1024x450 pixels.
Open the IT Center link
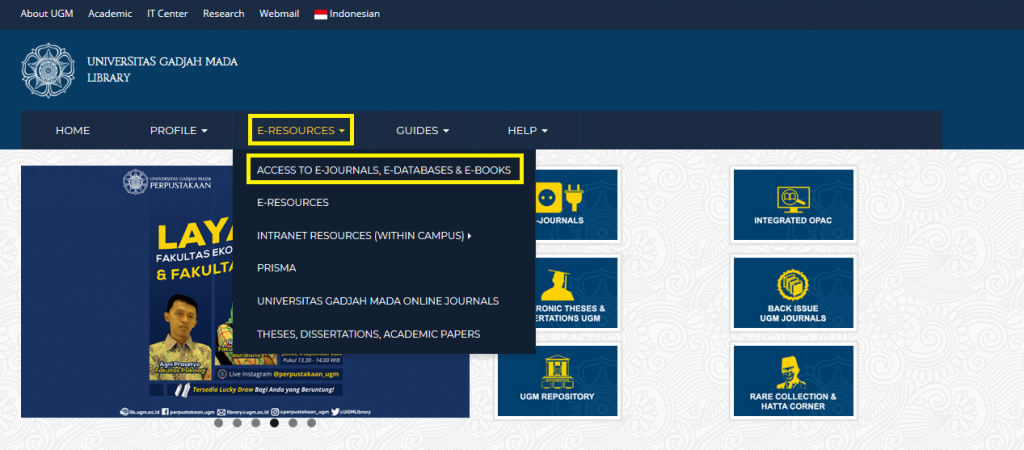point(167,14)
